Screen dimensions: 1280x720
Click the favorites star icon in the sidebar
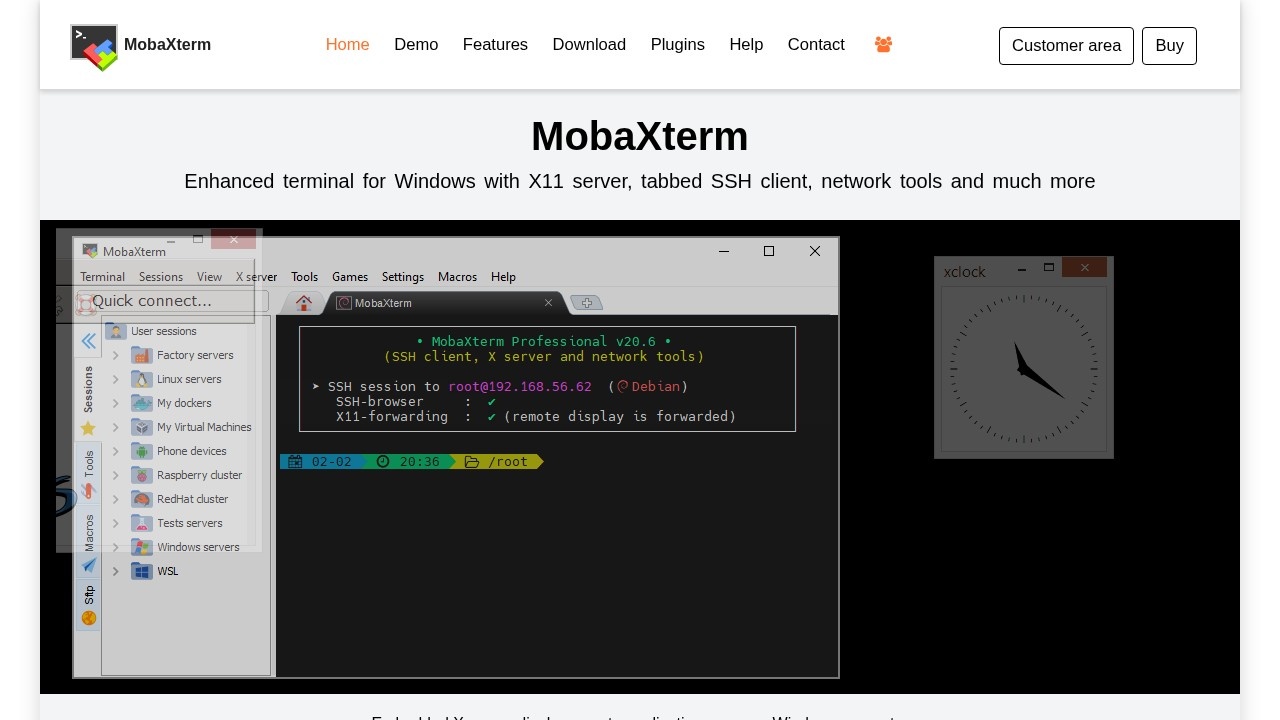pos(88,428)
